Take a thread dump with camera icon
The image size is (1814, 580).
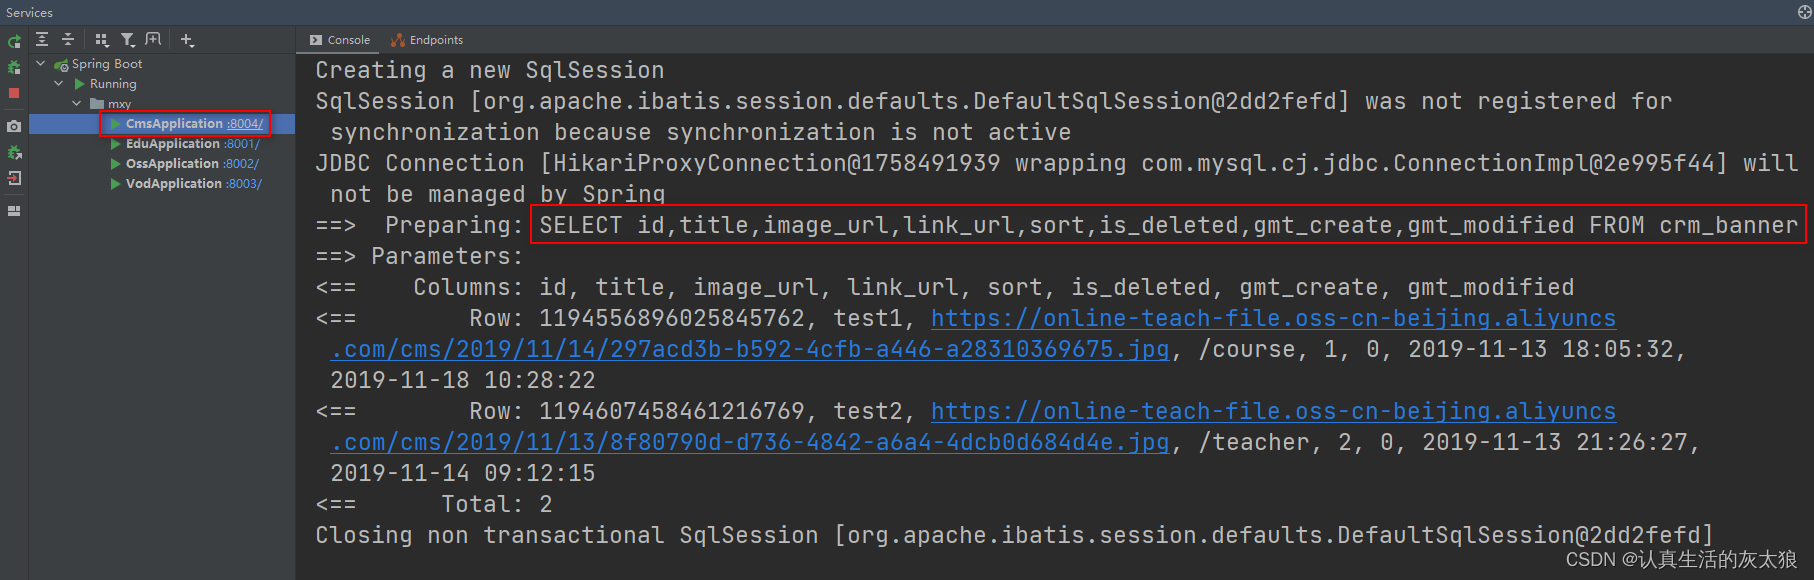[x=14, y=127]
